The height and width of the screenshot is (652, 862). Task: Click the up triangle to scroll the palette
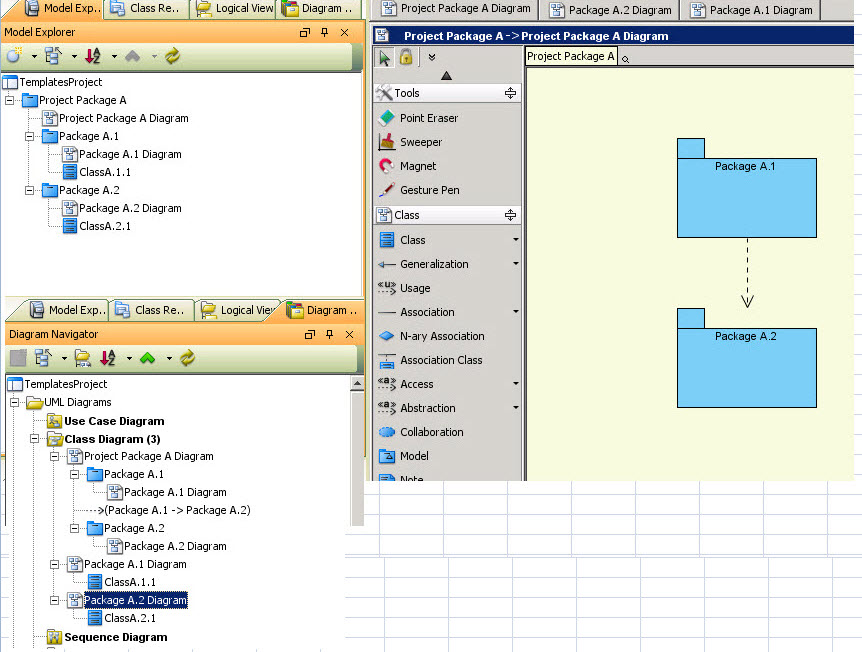point(446,75)
